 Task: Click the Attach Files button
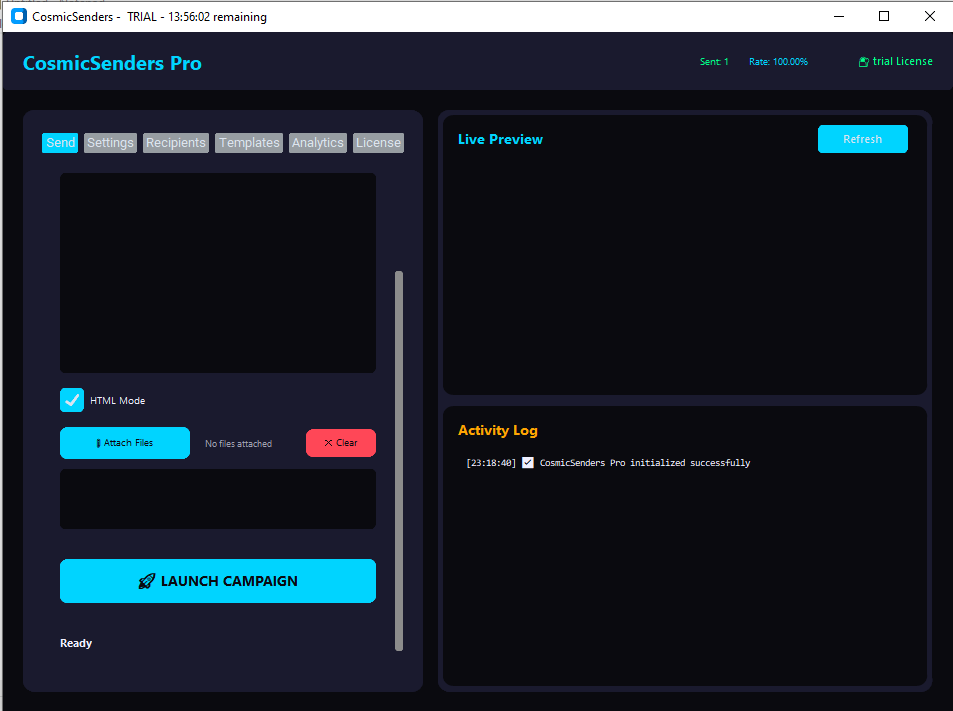click(125, 443)
